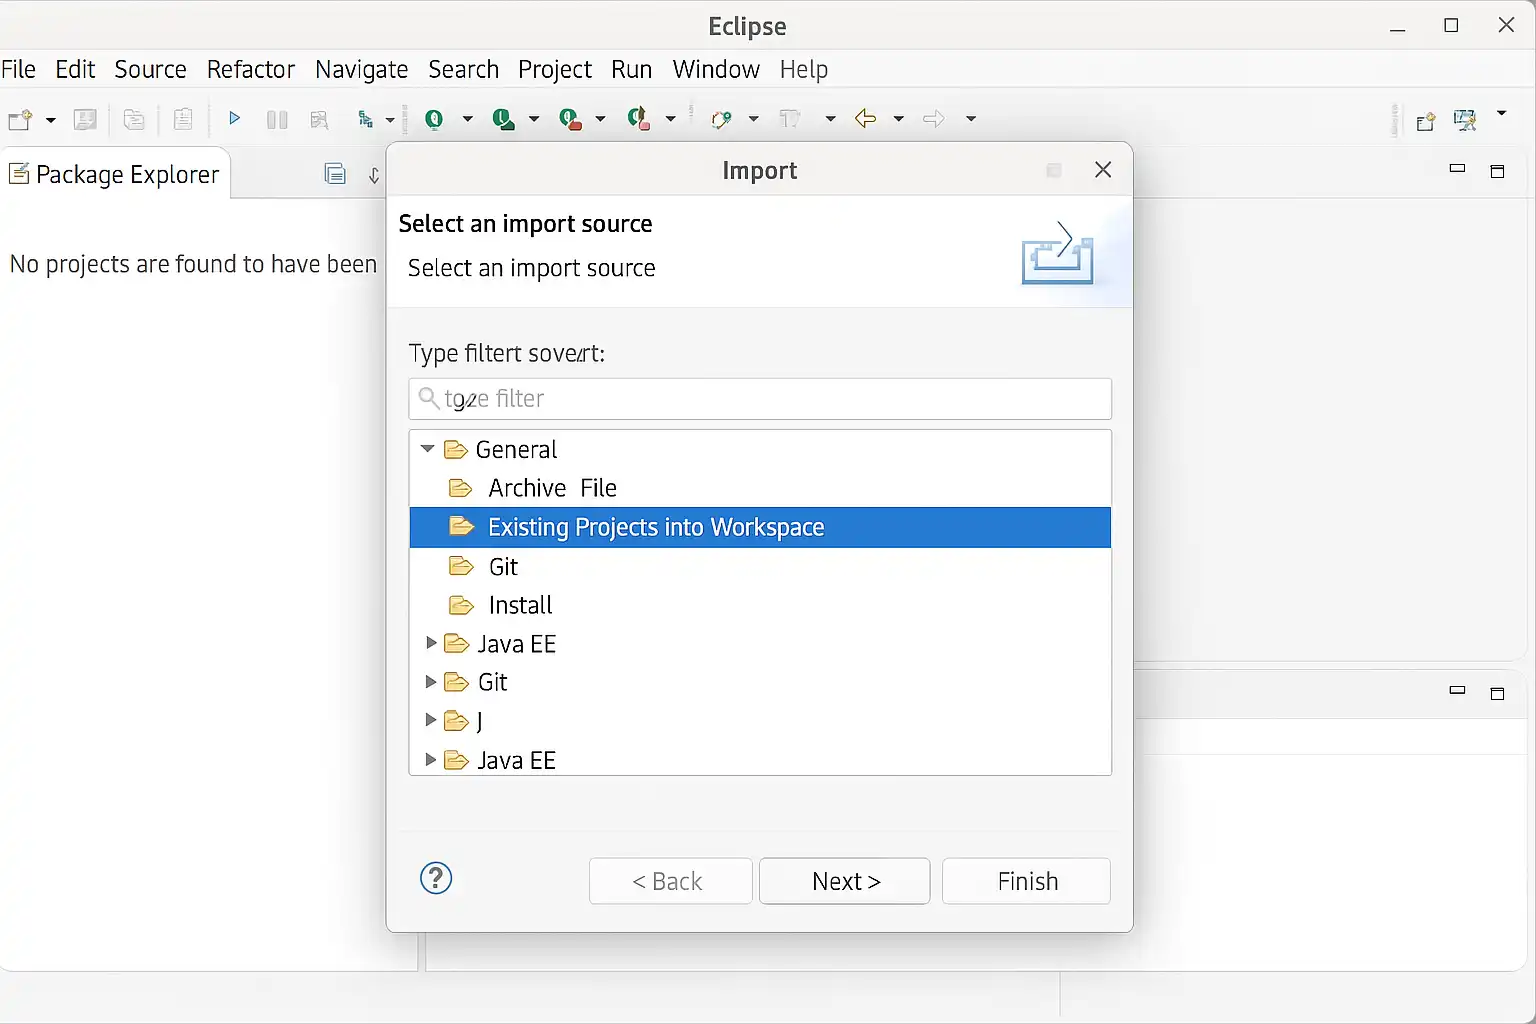Select Existing Projects into Workspace
This screenshot has width=1536, height=1024.
tap(760, 527)
